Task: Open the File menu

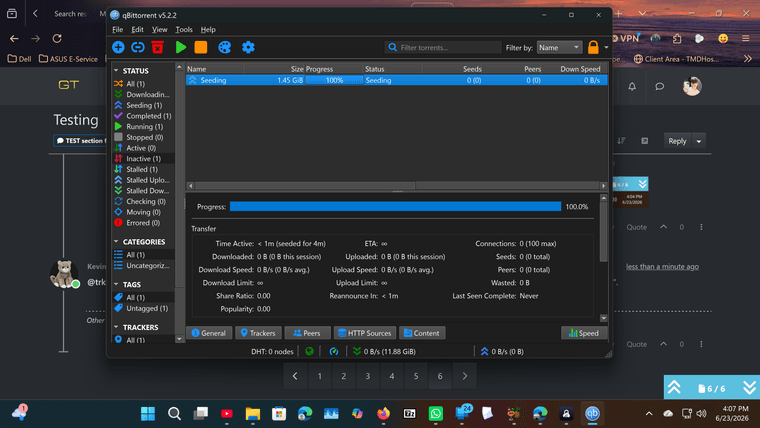Action: [x=118, y=30]
